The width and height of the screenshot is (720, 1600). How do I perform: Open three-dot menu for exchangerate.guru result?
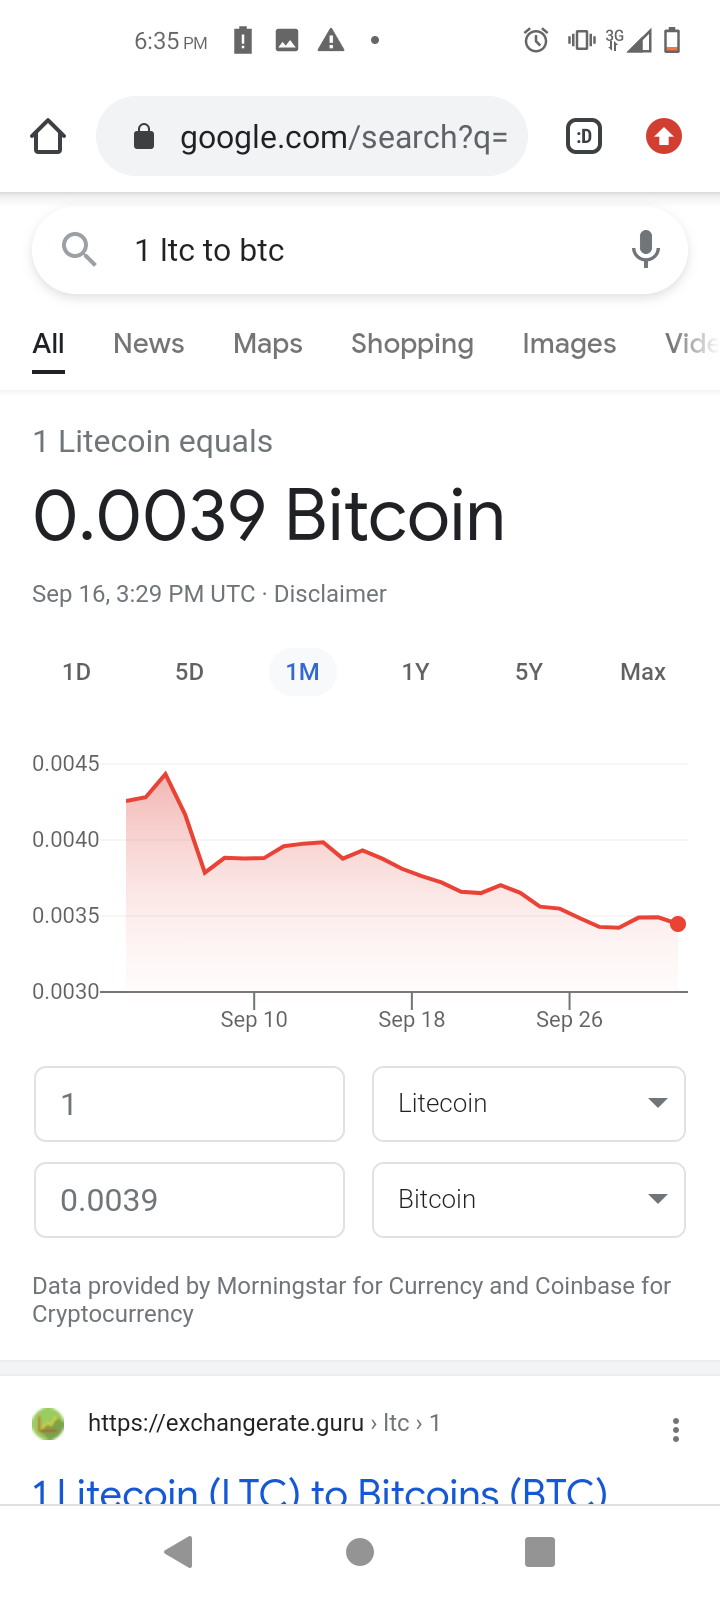pyautogui.click(x=676, y=1429)
